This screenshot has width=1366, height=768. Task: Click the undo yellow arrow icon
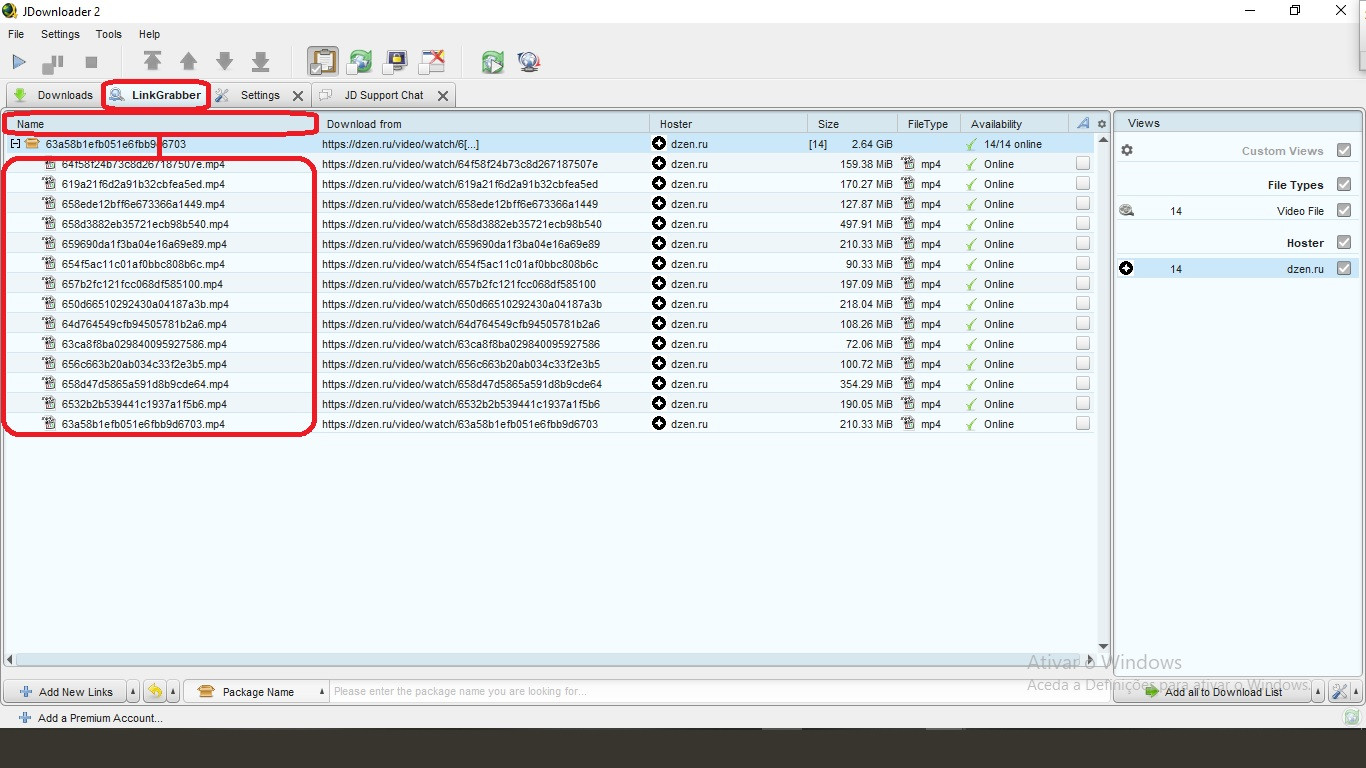[155, 692]
